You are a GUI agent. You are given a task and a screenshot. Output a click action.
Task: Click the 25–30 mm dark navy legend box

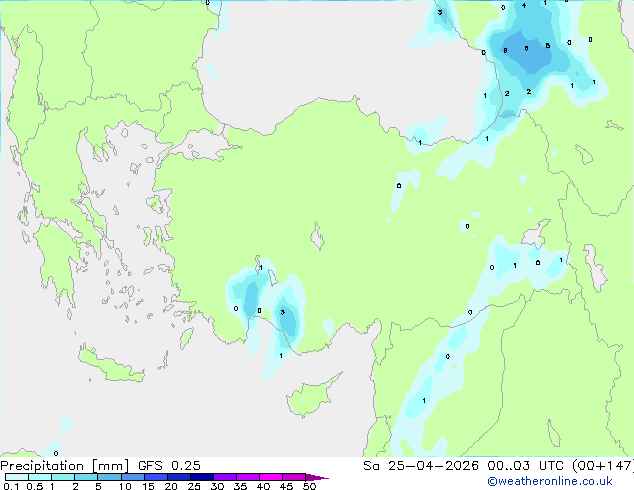[202, 477]
